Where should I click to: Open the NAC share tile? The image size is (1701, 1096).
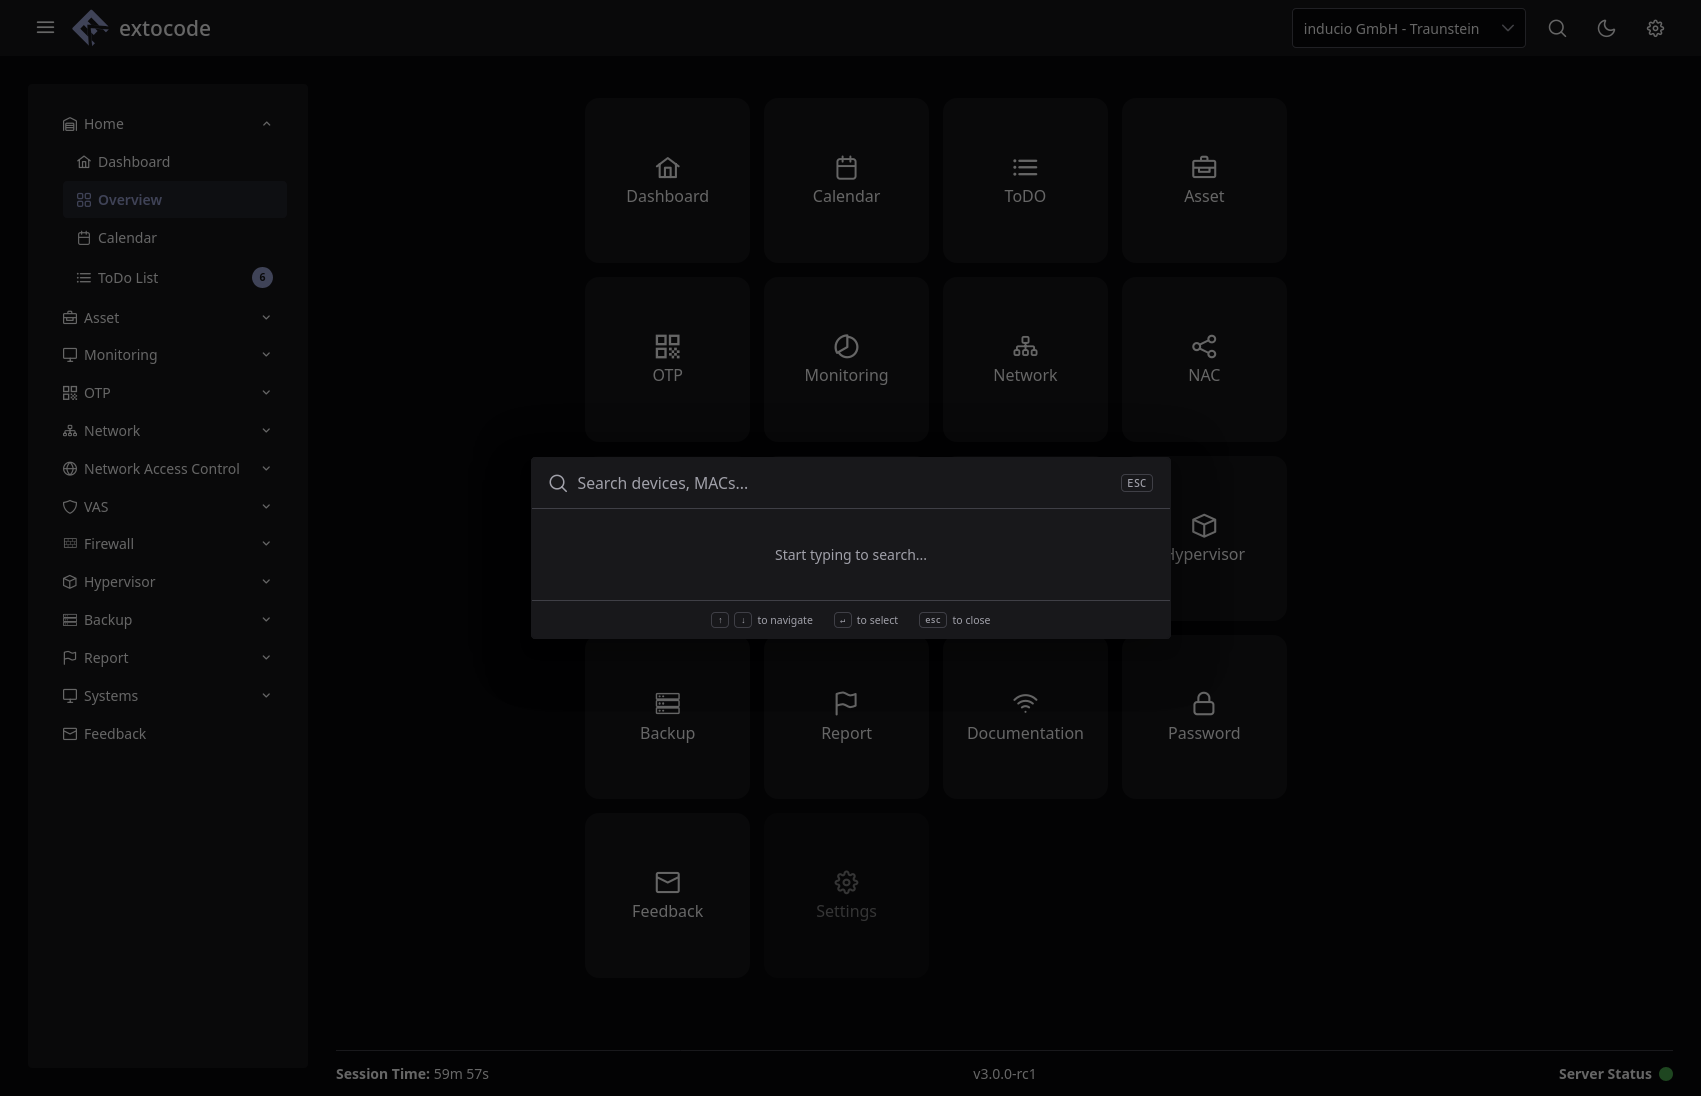(x=1203, y=360)
